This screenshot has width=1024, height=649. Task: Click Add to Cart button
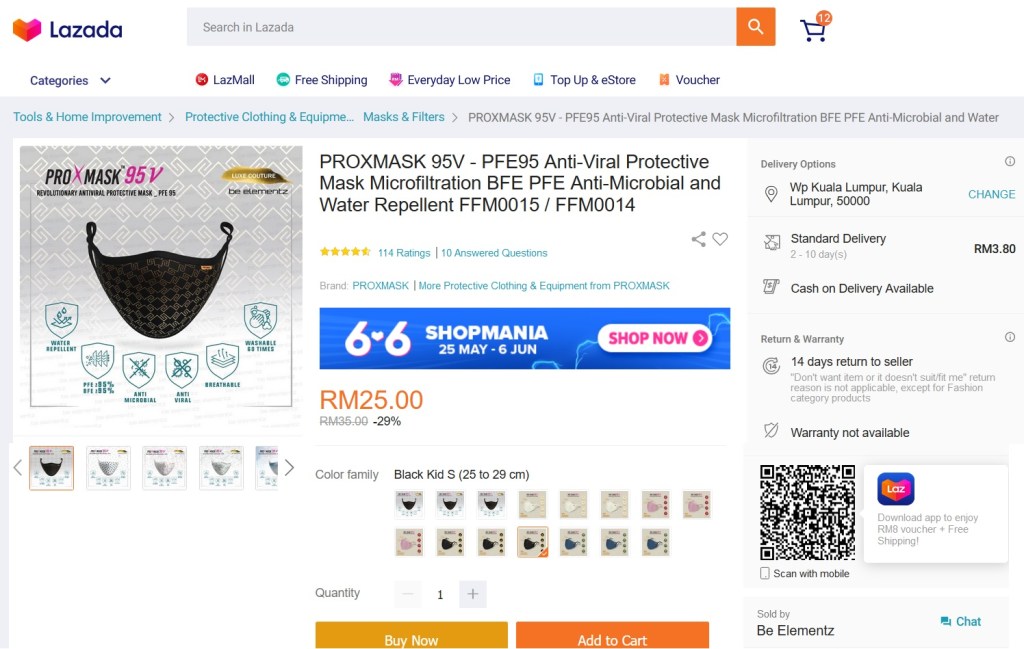(x=612, y=635)
